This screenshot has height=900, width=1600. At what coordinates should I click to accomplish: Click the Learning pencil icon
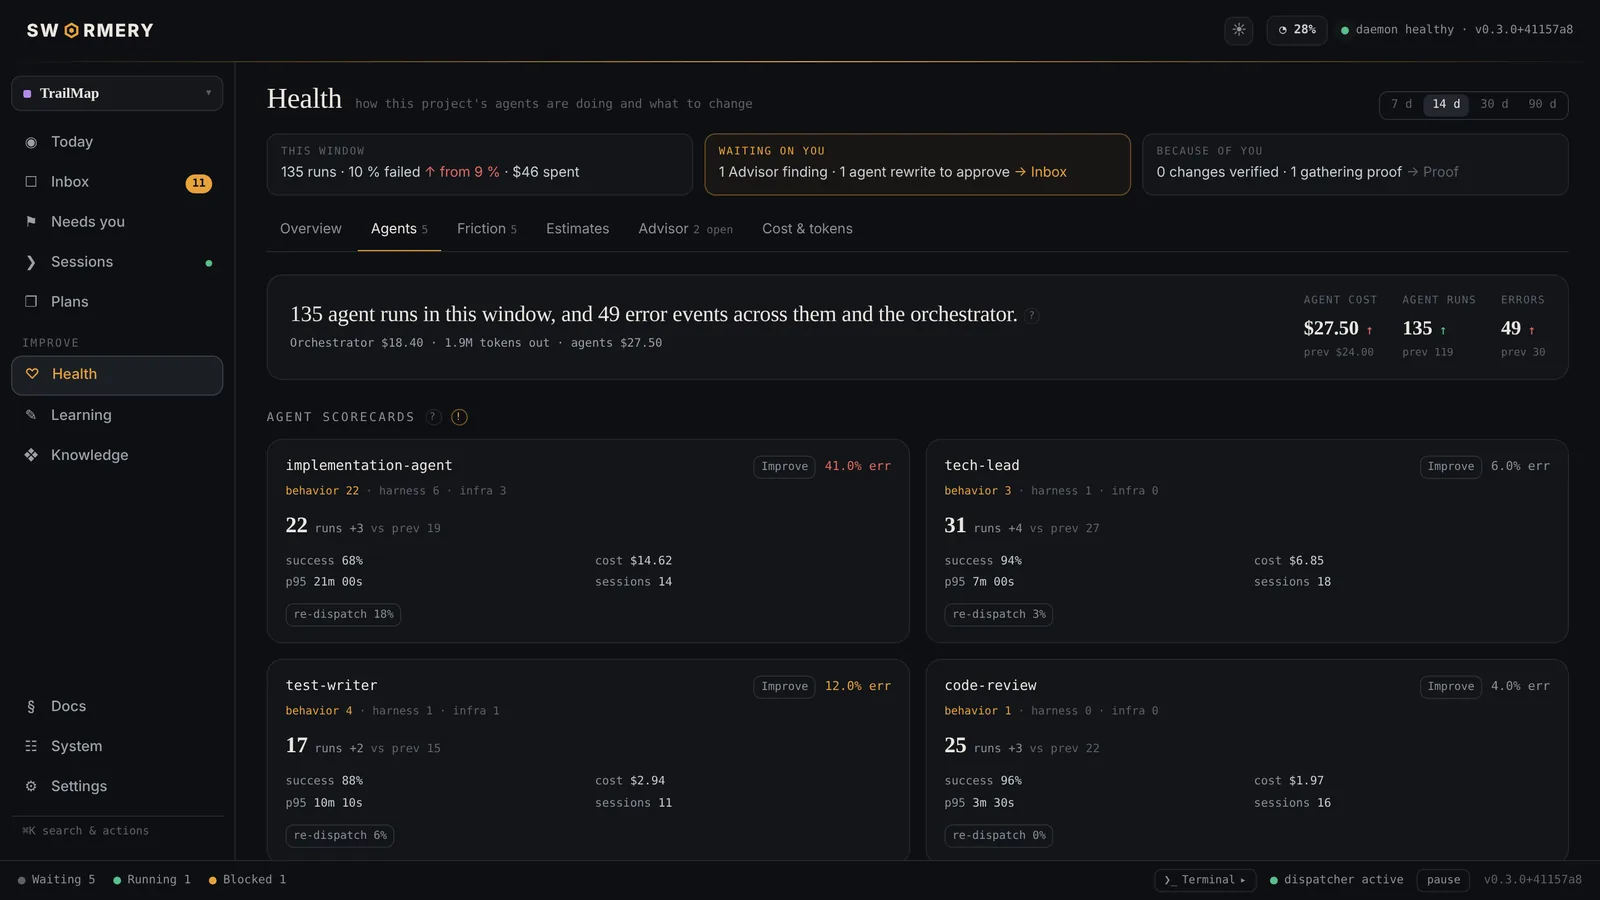click(x=31, y=415)
